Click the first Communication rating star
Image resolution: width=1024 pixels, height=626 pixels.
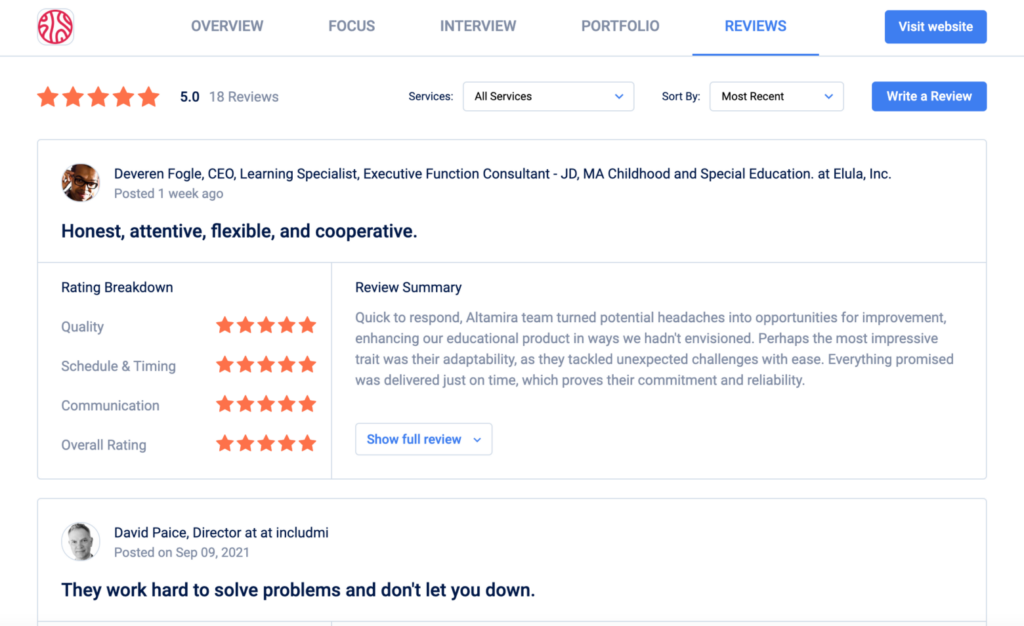pos(225,404)
